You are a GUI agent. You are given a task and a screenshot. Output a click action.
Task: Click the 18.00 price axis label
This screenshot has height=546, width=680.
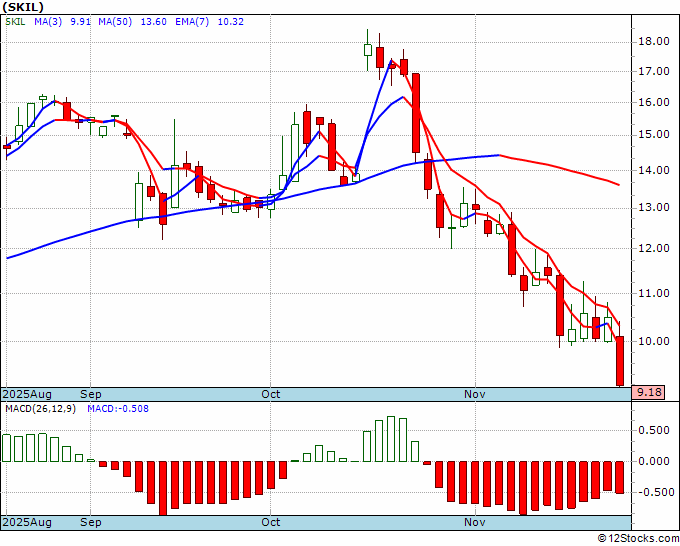click(654, 42)
